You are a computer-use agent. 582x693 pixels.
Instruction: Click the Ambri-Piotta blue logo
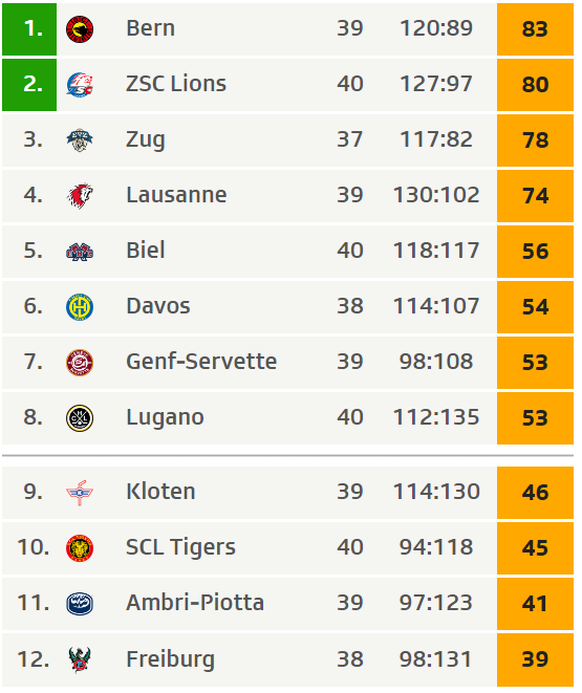pyautogui.click(x=80, y=604)
